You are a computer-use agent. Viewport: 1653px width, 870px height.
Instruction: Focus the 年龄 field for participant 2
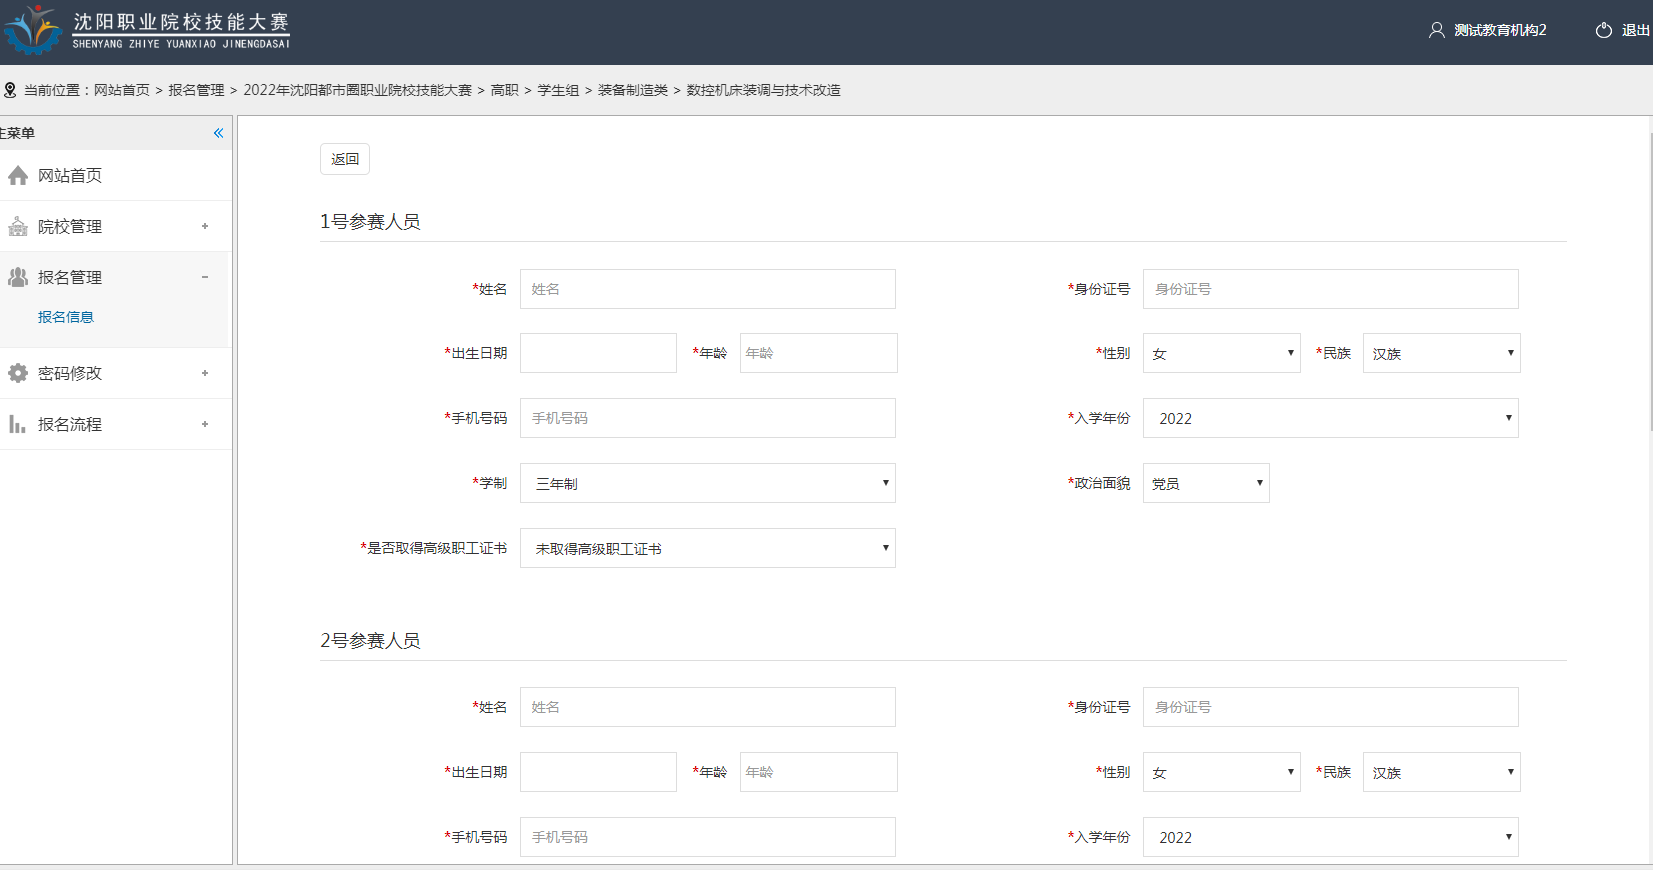pos(818,772)
